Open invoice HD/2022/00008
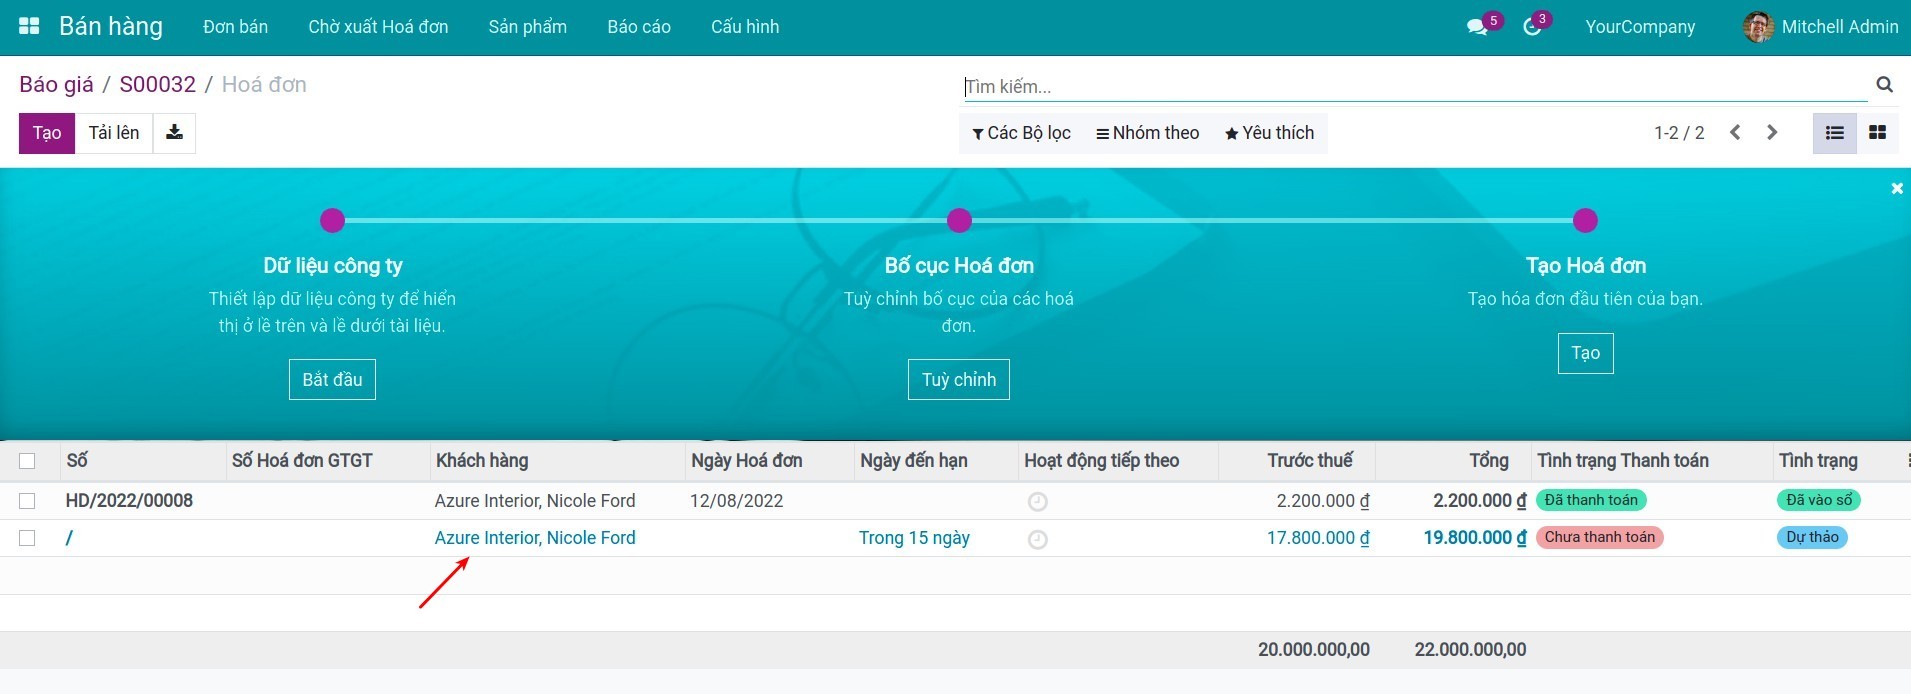 click(129, 501)
